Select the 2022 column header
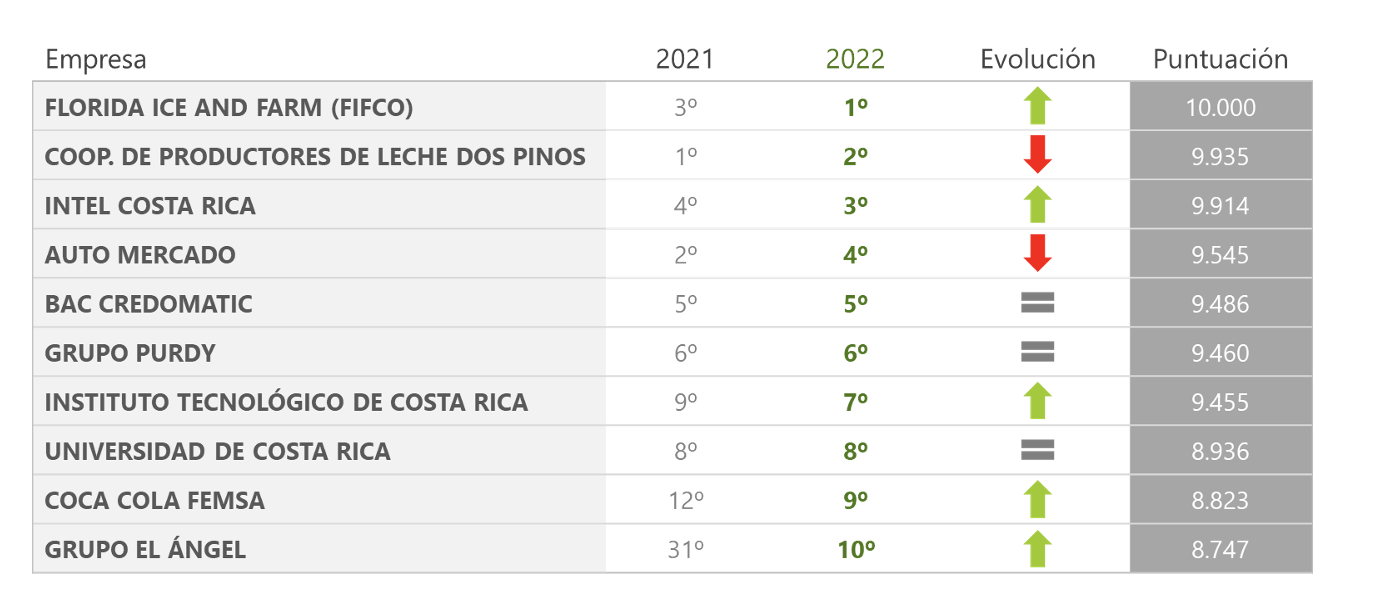 tap(855, 59)
